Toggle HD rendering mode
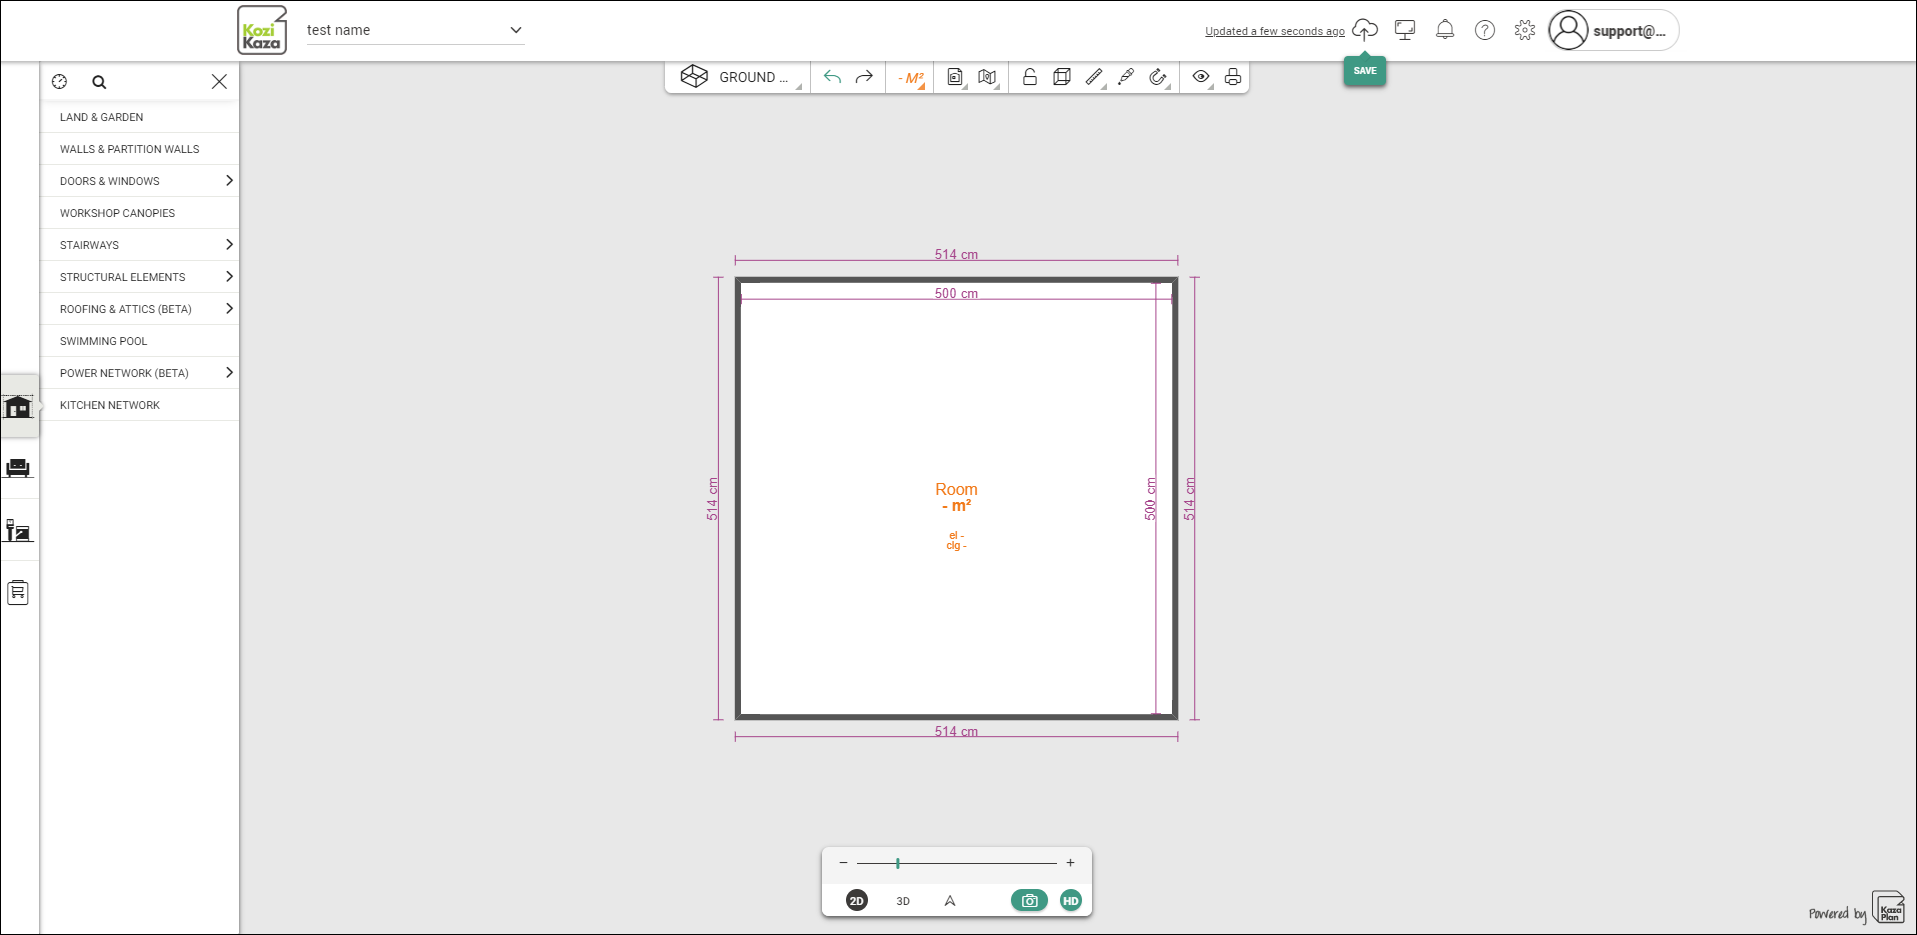Screen dimensions: 1917x935 (x=1071, y=901)
